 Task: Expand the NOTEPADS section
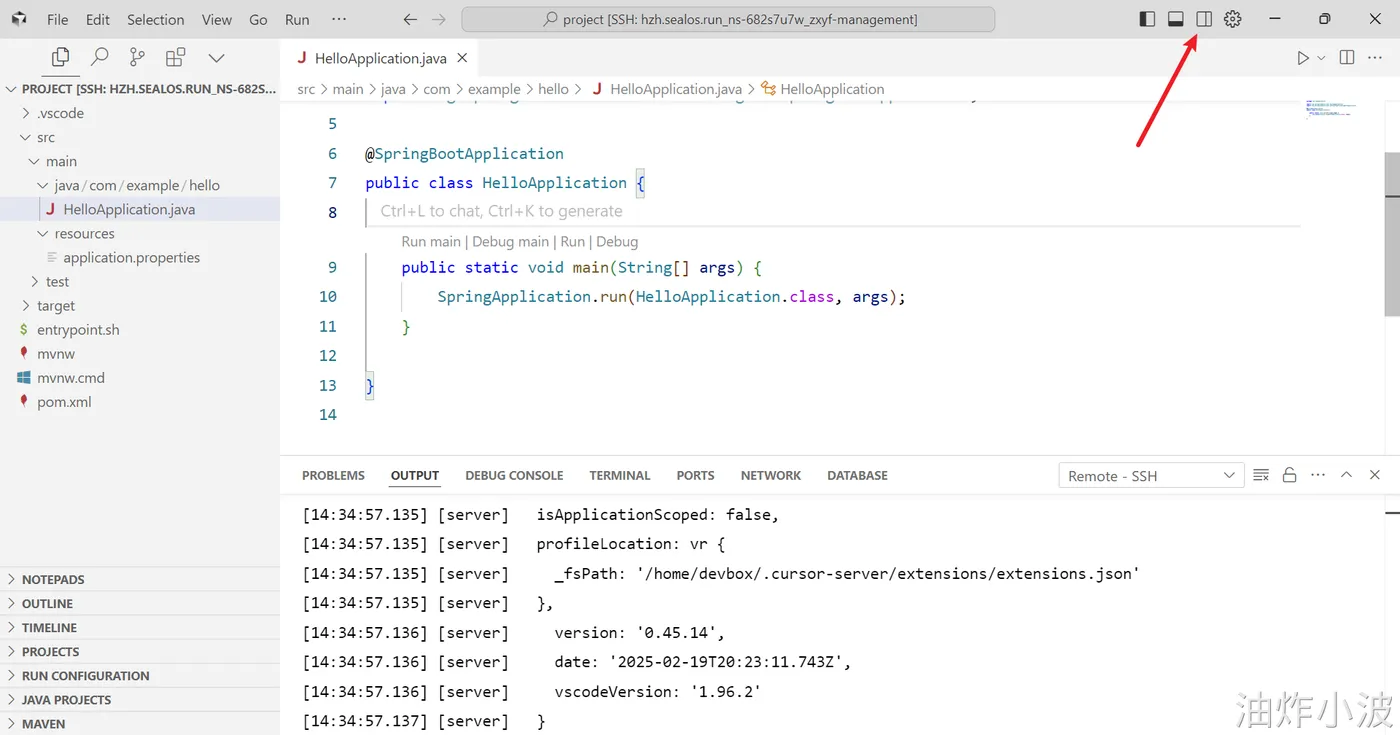pyautogui.click(x=140, y=579)
